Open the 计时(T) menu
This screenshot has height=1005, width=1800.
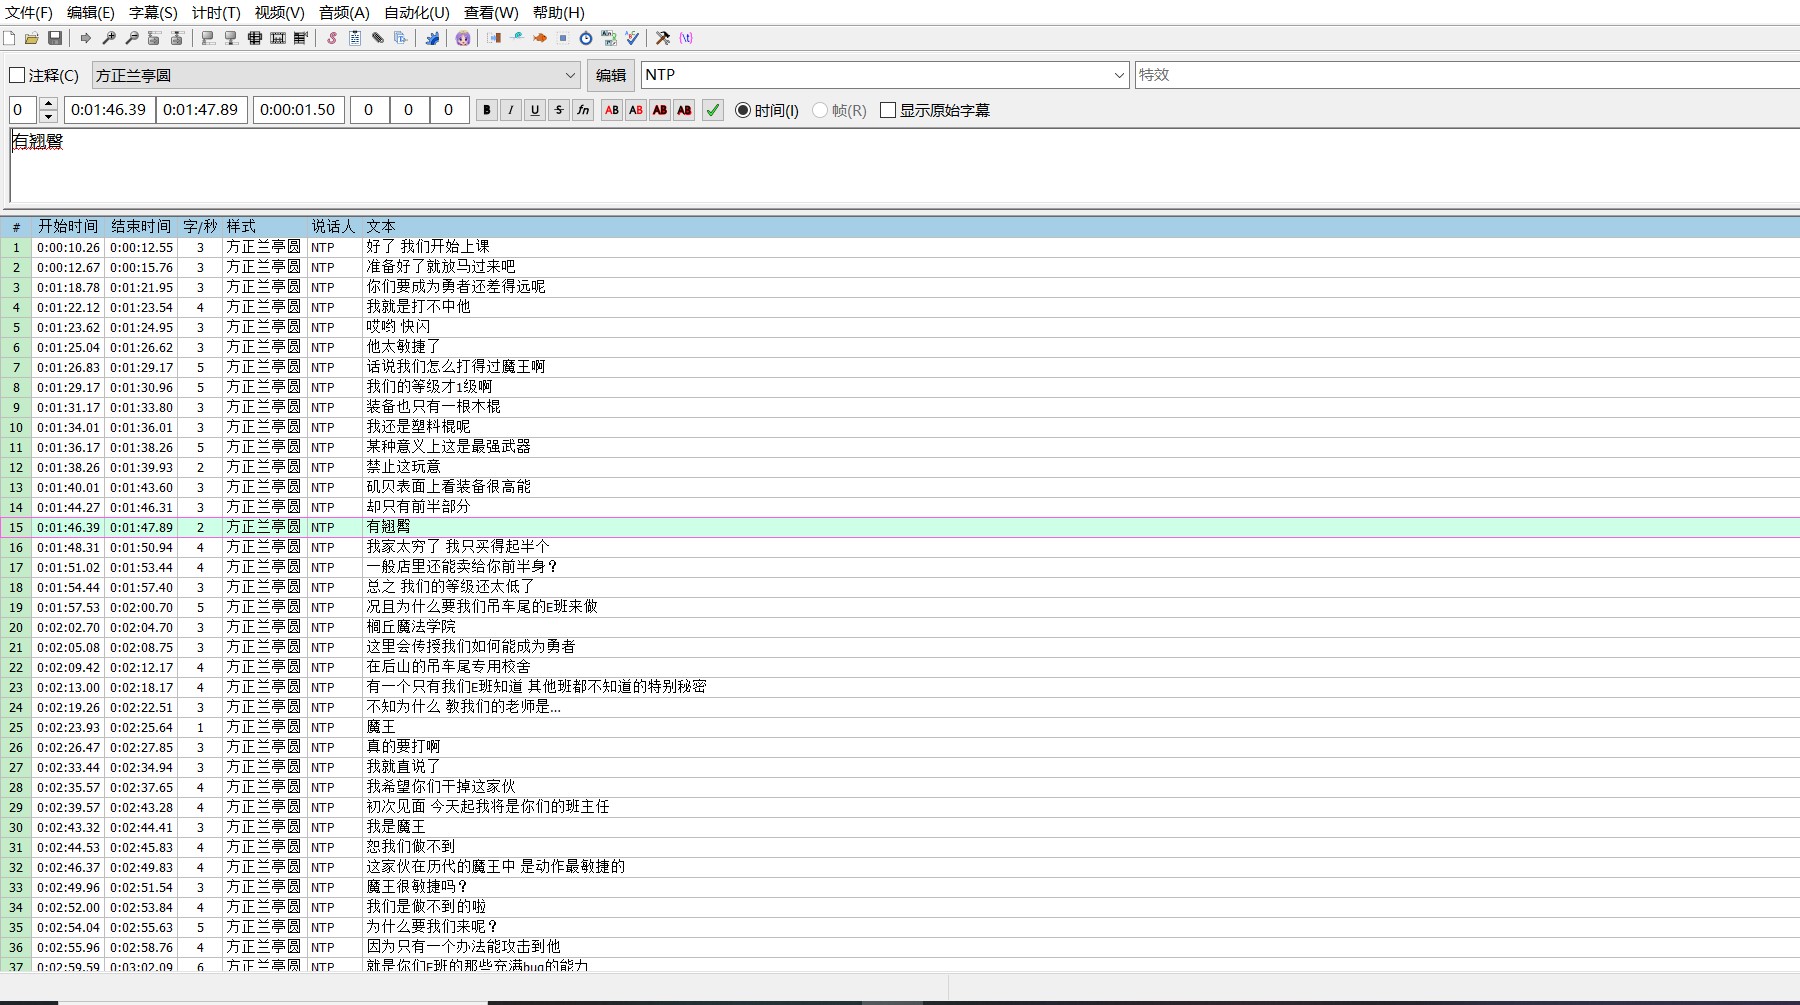tap(216, 13)
